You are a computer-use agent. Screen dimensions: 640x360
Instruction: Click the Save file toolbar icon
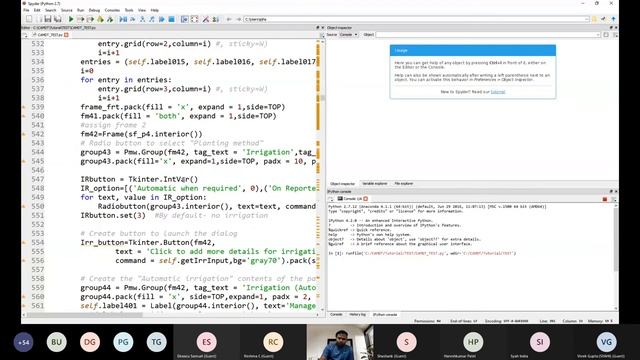coord(48,19)
